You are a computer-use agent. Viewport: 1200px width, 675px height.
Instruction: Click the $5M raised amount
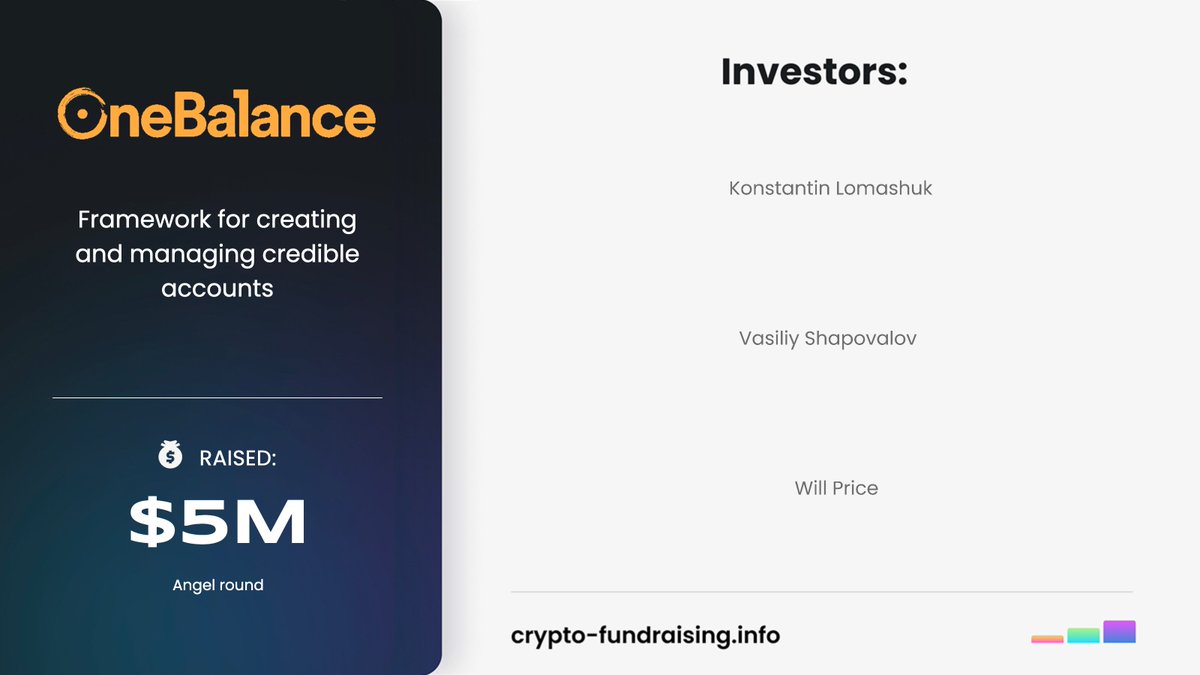pyautogui.click(x=218, y=523)
